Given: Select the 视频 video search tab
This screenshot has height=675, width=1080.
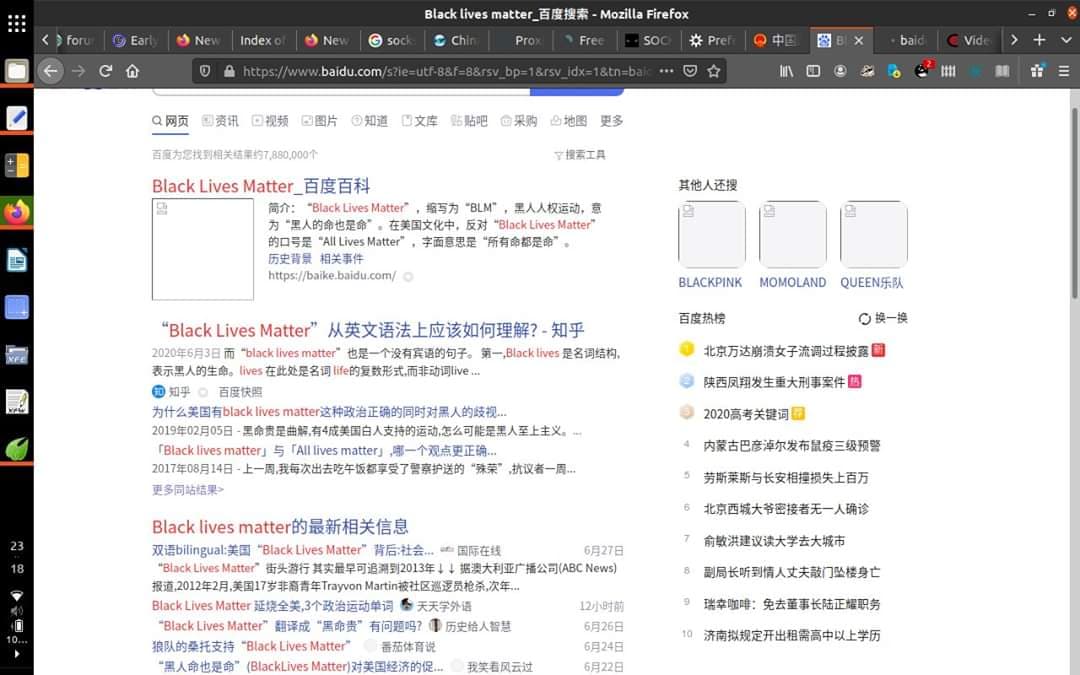Looking at the screenshot, I should (270, 121).
